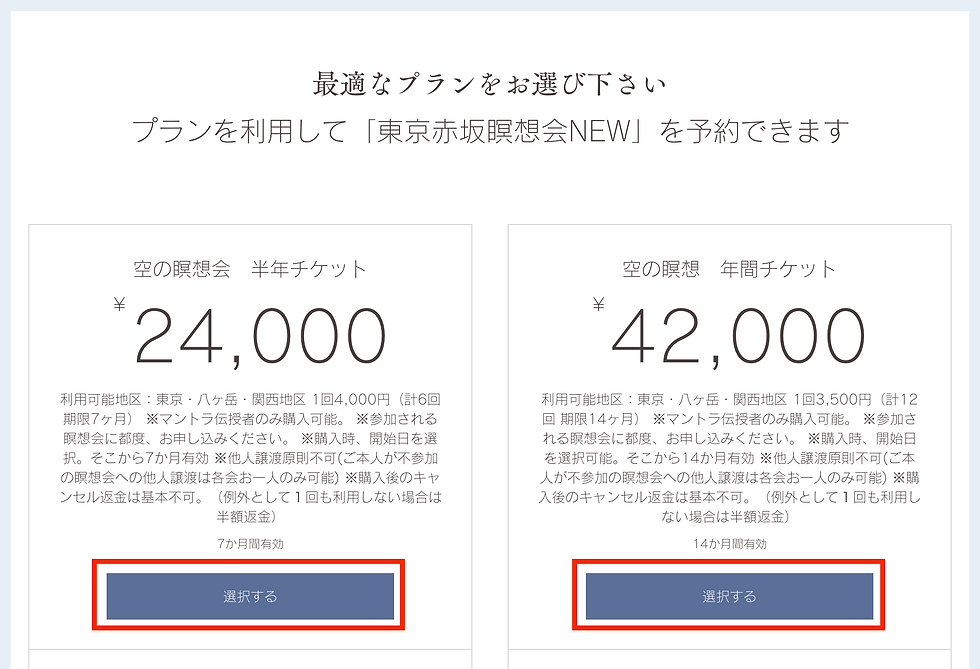Click the plan title 空の瞑想 年間チケット

click(729, 269)
